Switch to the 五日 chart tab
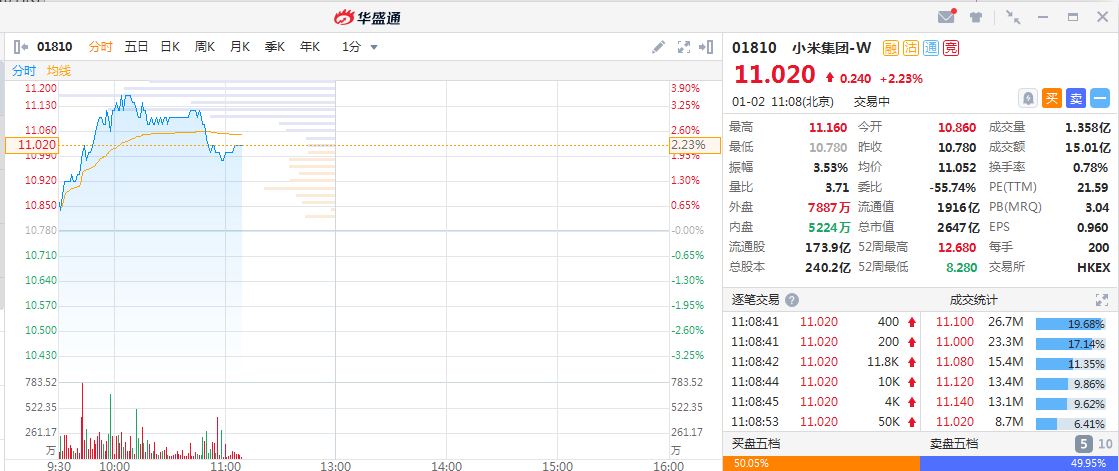The width and height of the screenshot is (1119, 471). tap(136, 46)
